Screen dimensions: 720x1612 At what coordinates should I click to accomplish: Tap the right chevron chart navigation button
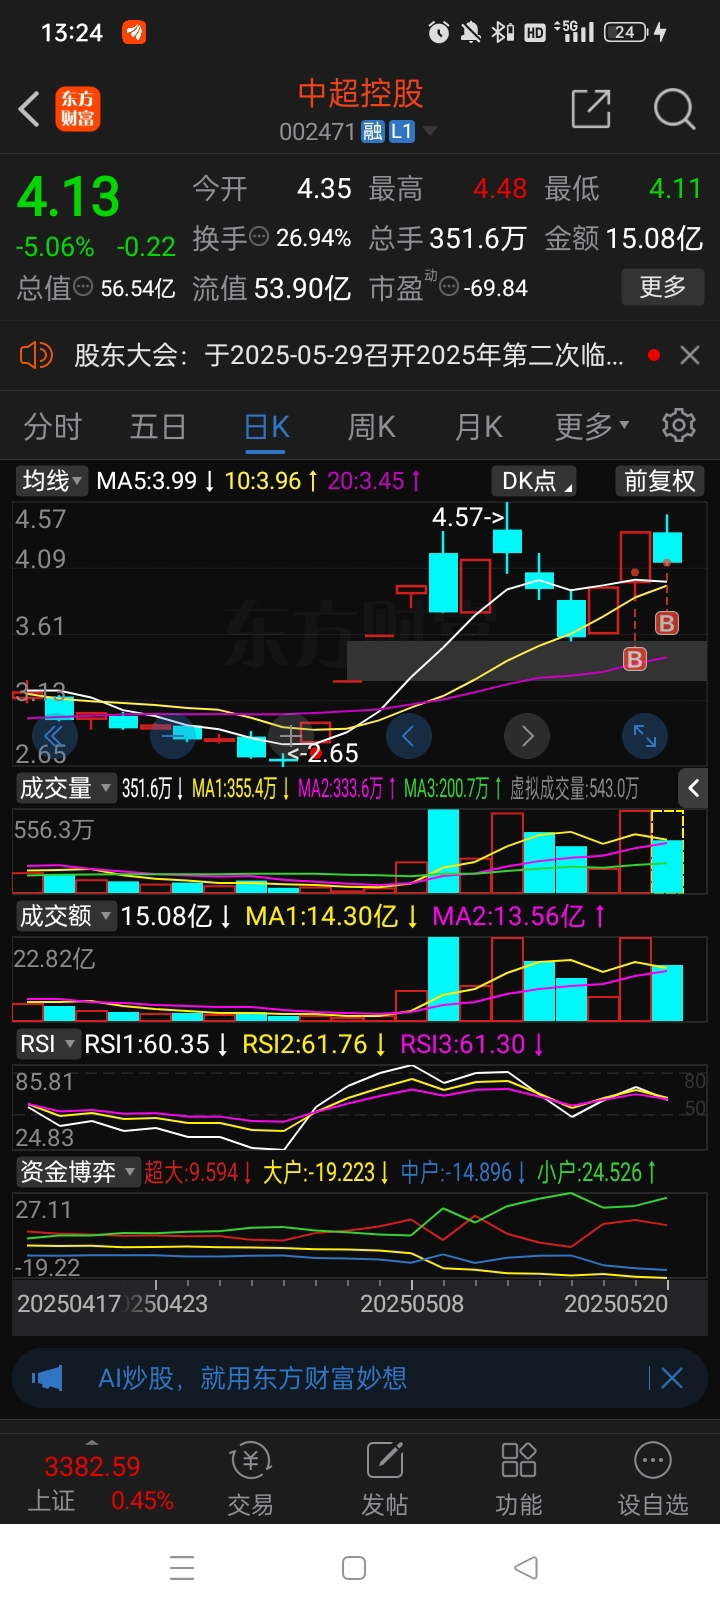click(527, 737)
